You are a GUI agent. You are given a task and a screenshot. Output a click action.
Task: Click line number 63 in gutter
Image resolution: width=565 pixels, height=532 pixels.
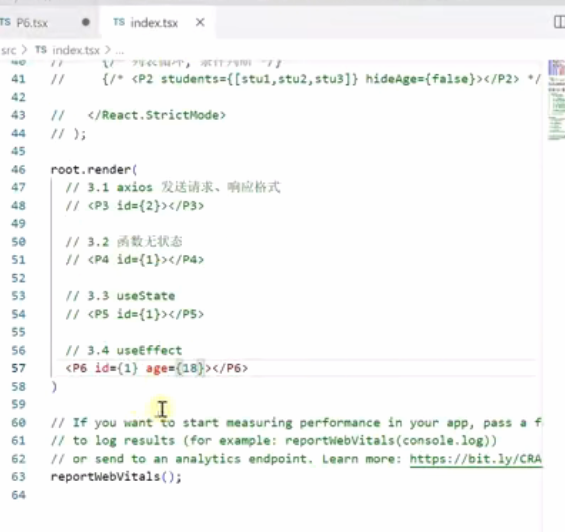(x=18, y=477)
